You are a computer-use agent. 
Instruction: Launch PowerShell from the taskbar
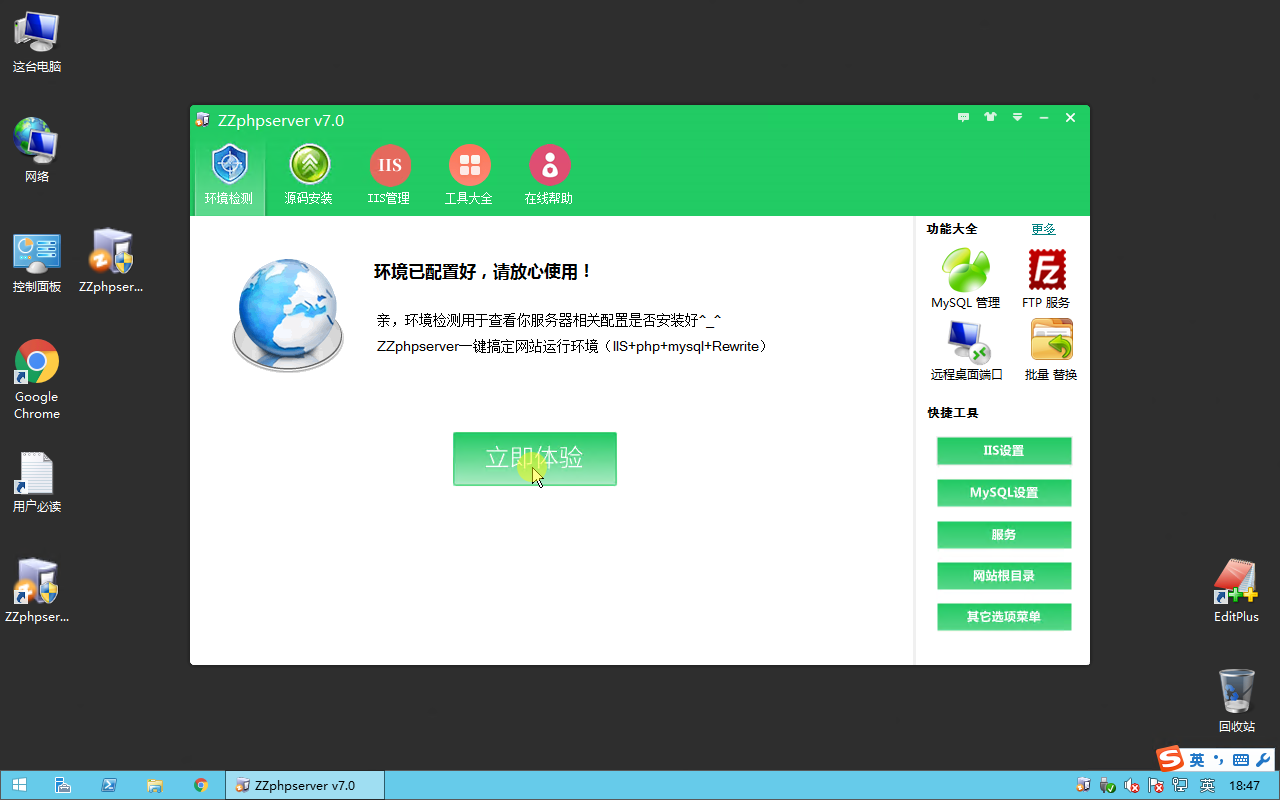[x=109, y=786]
